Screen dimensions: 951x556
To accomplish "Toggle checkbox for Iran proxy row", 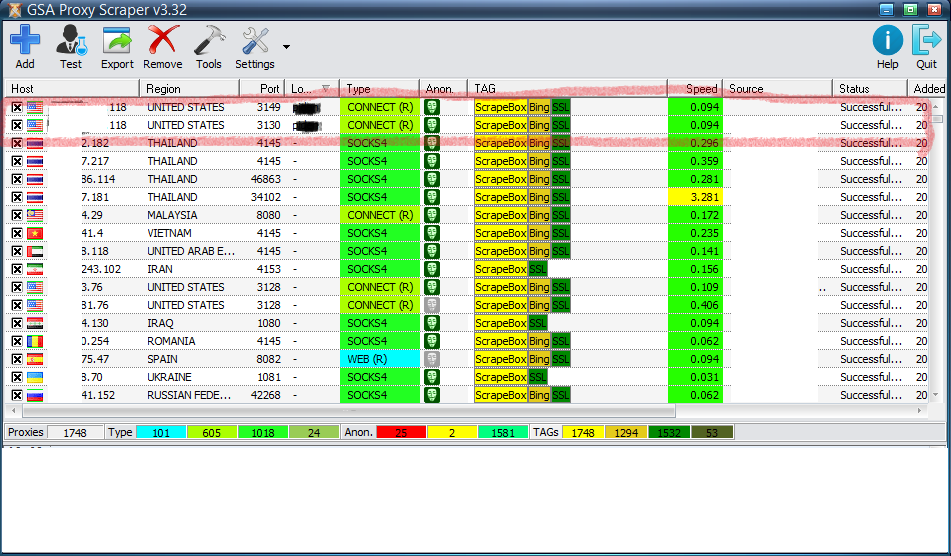I will [x=17, y=269].
